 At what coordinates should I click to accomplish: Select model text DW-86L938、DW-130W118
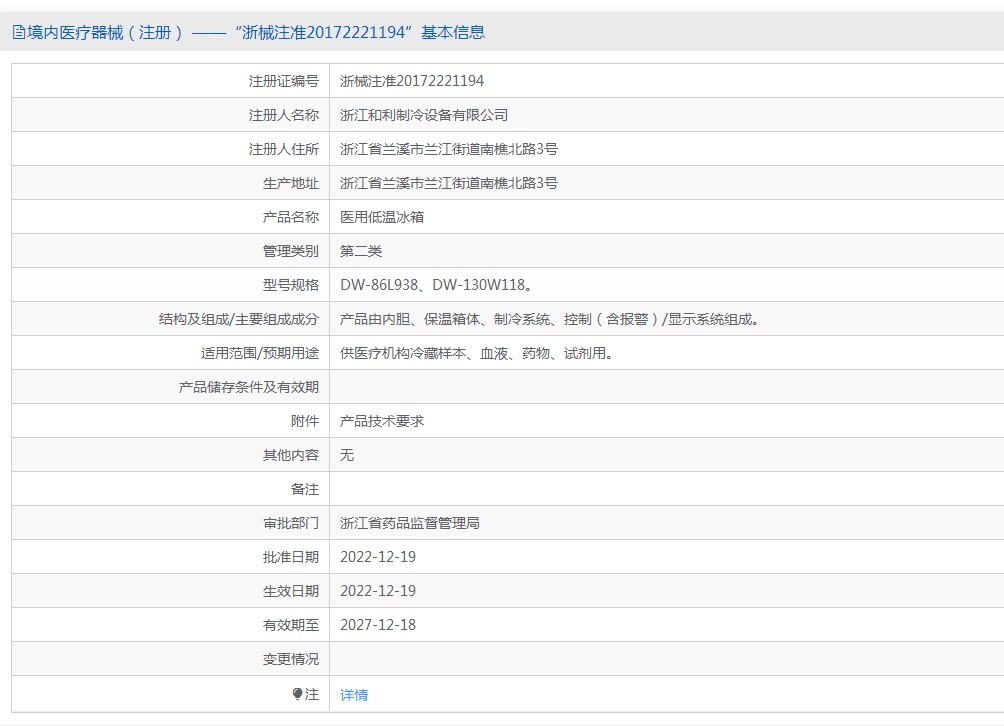click(436, 285)
